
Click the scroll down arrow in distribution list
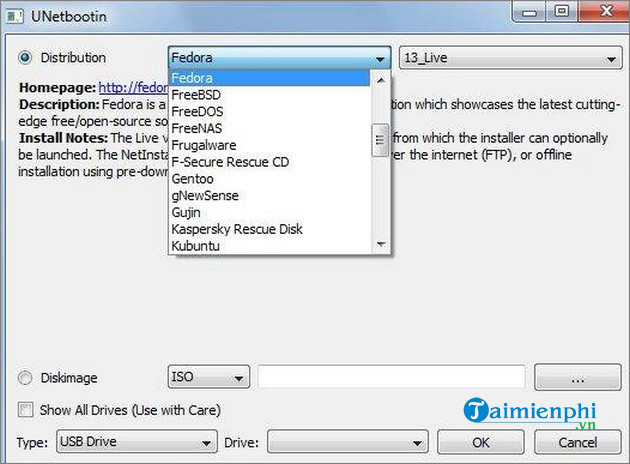click(380, 244)
